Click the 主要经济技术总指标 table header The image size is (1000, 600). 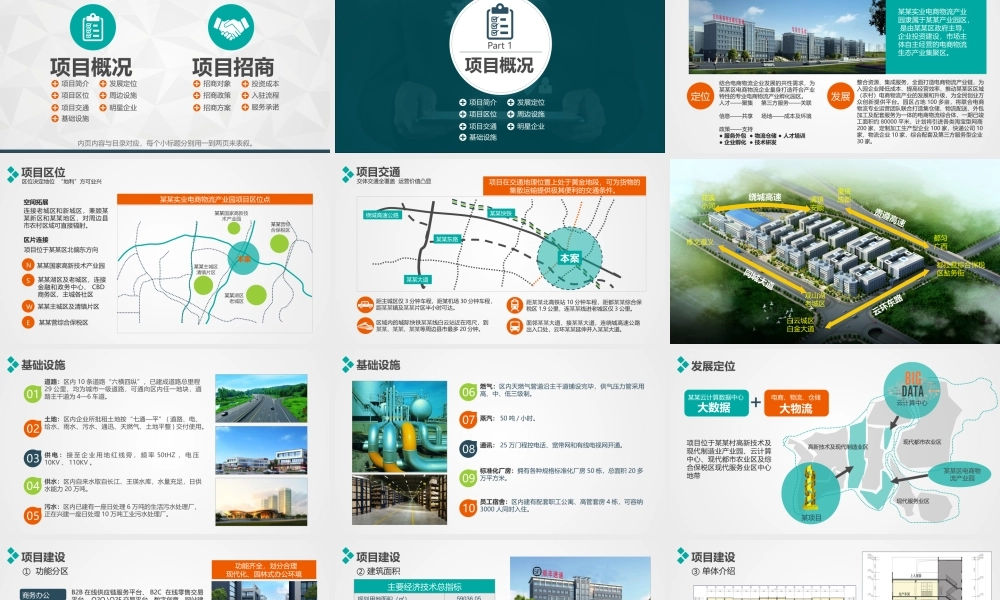pos(424,587)
